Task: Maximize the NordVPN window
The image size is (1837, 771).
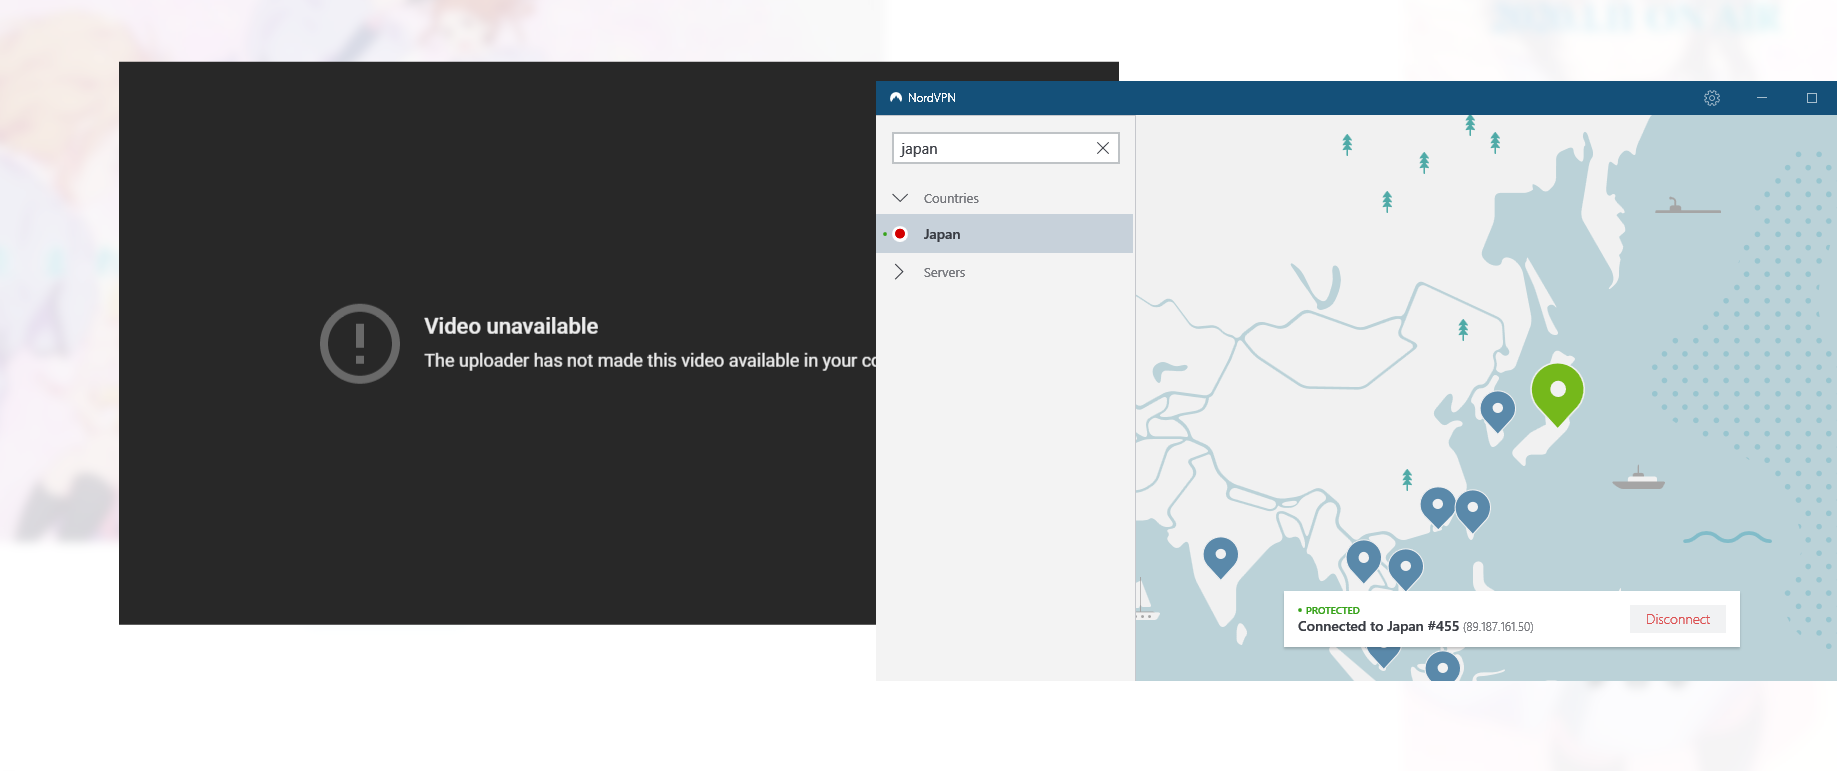Action: (x=1811, y=98)
